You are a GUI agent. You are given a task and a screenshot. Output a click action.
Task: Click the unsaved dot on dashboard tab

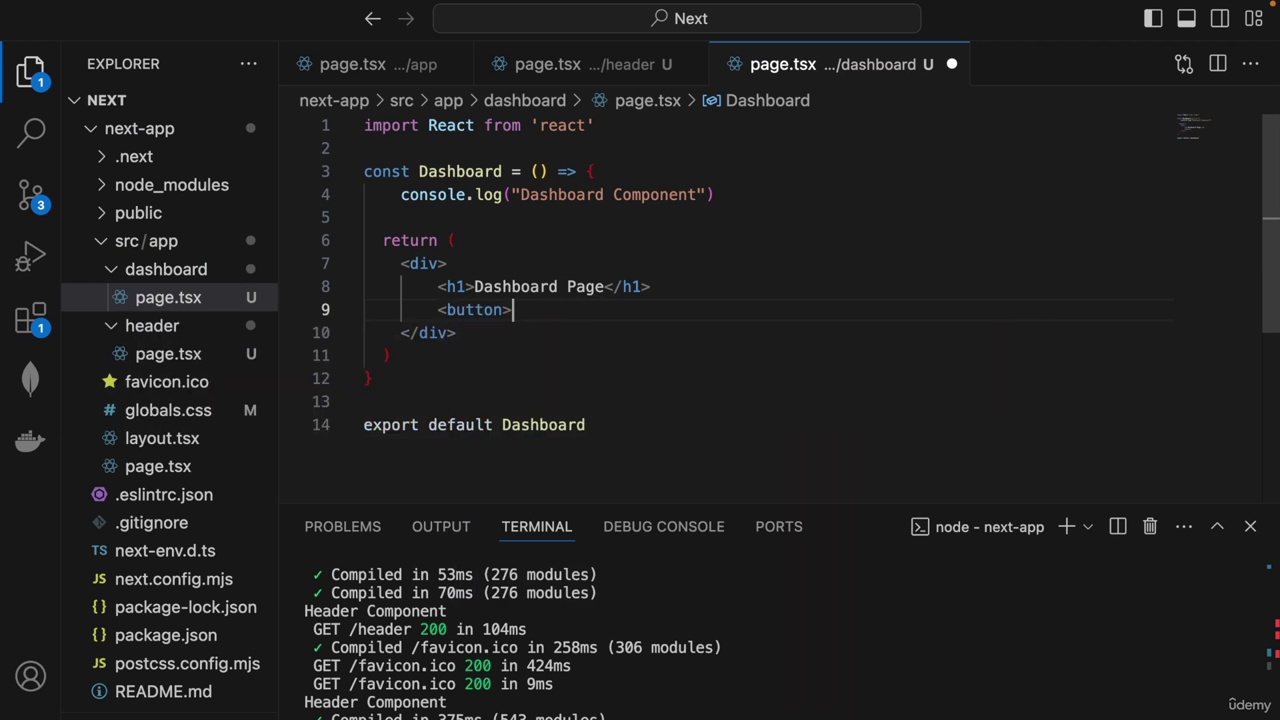click(951, 64)
